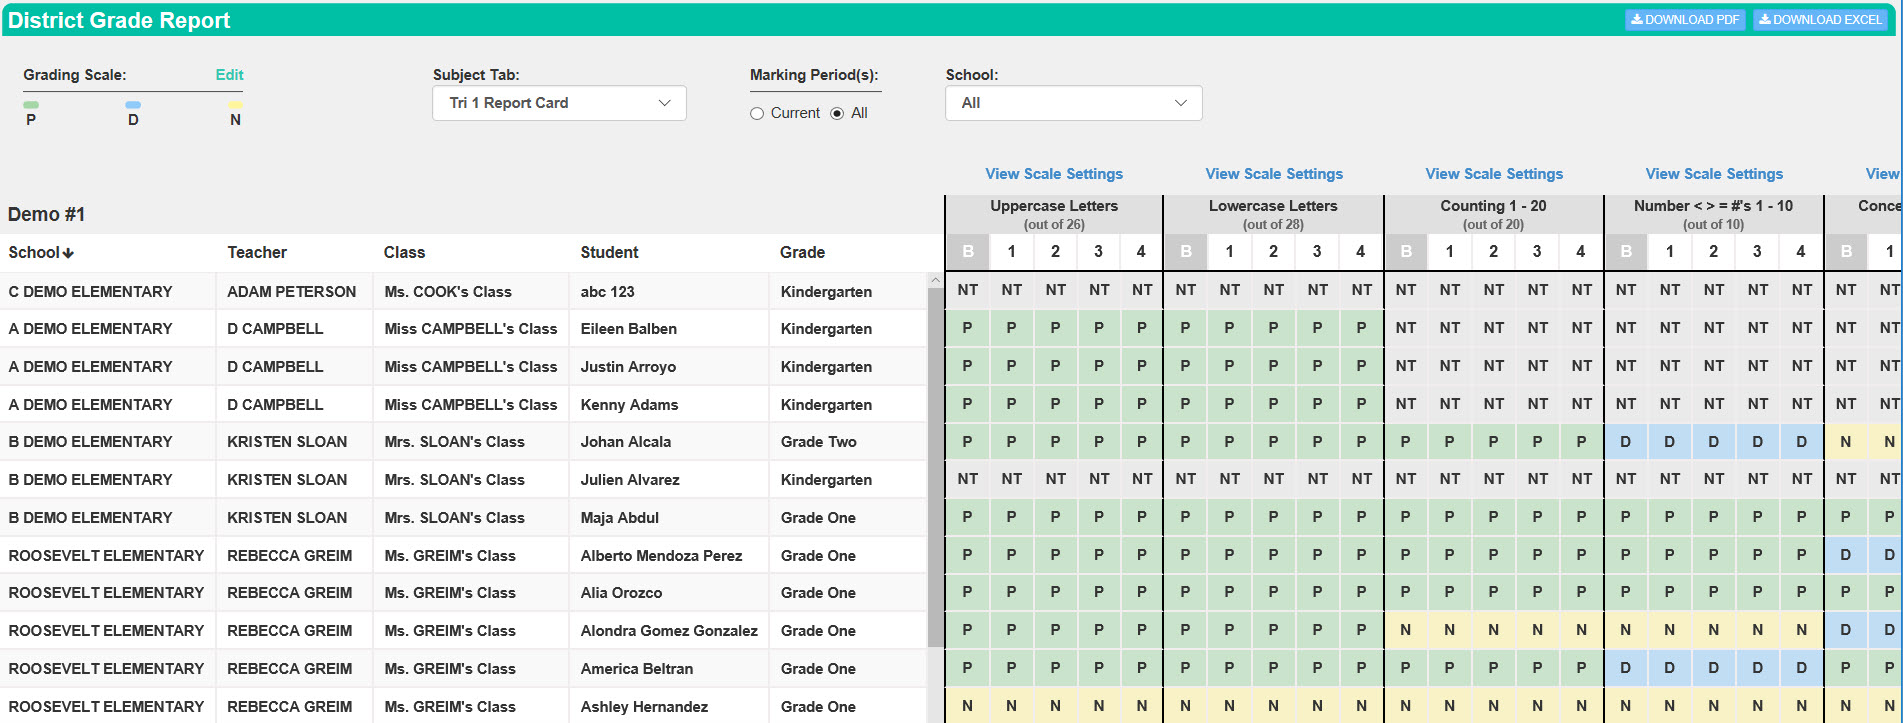Select period 4 under Number < > =
This screenshot has height=723, width=1903.
pos(1801,252)
